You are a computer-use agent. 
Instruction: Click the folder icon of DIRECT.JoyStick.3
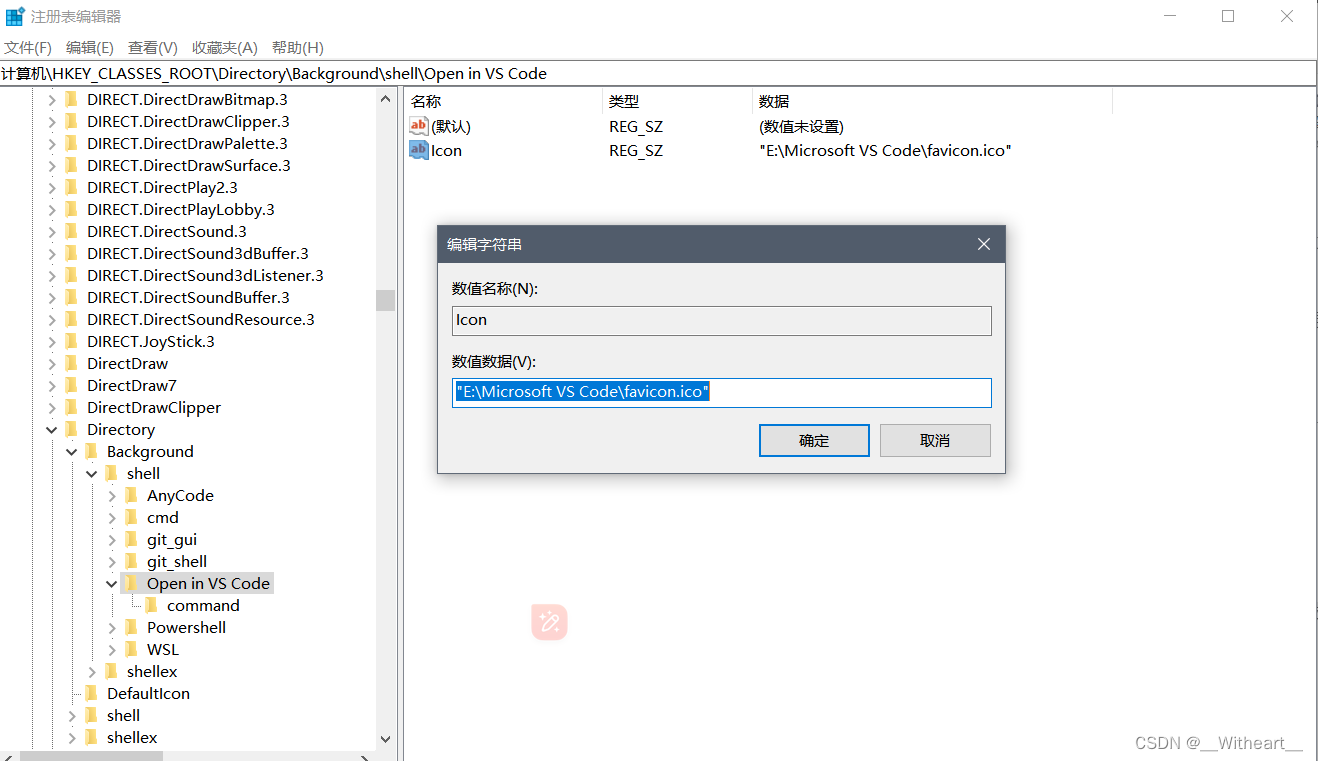click(71, 341)
